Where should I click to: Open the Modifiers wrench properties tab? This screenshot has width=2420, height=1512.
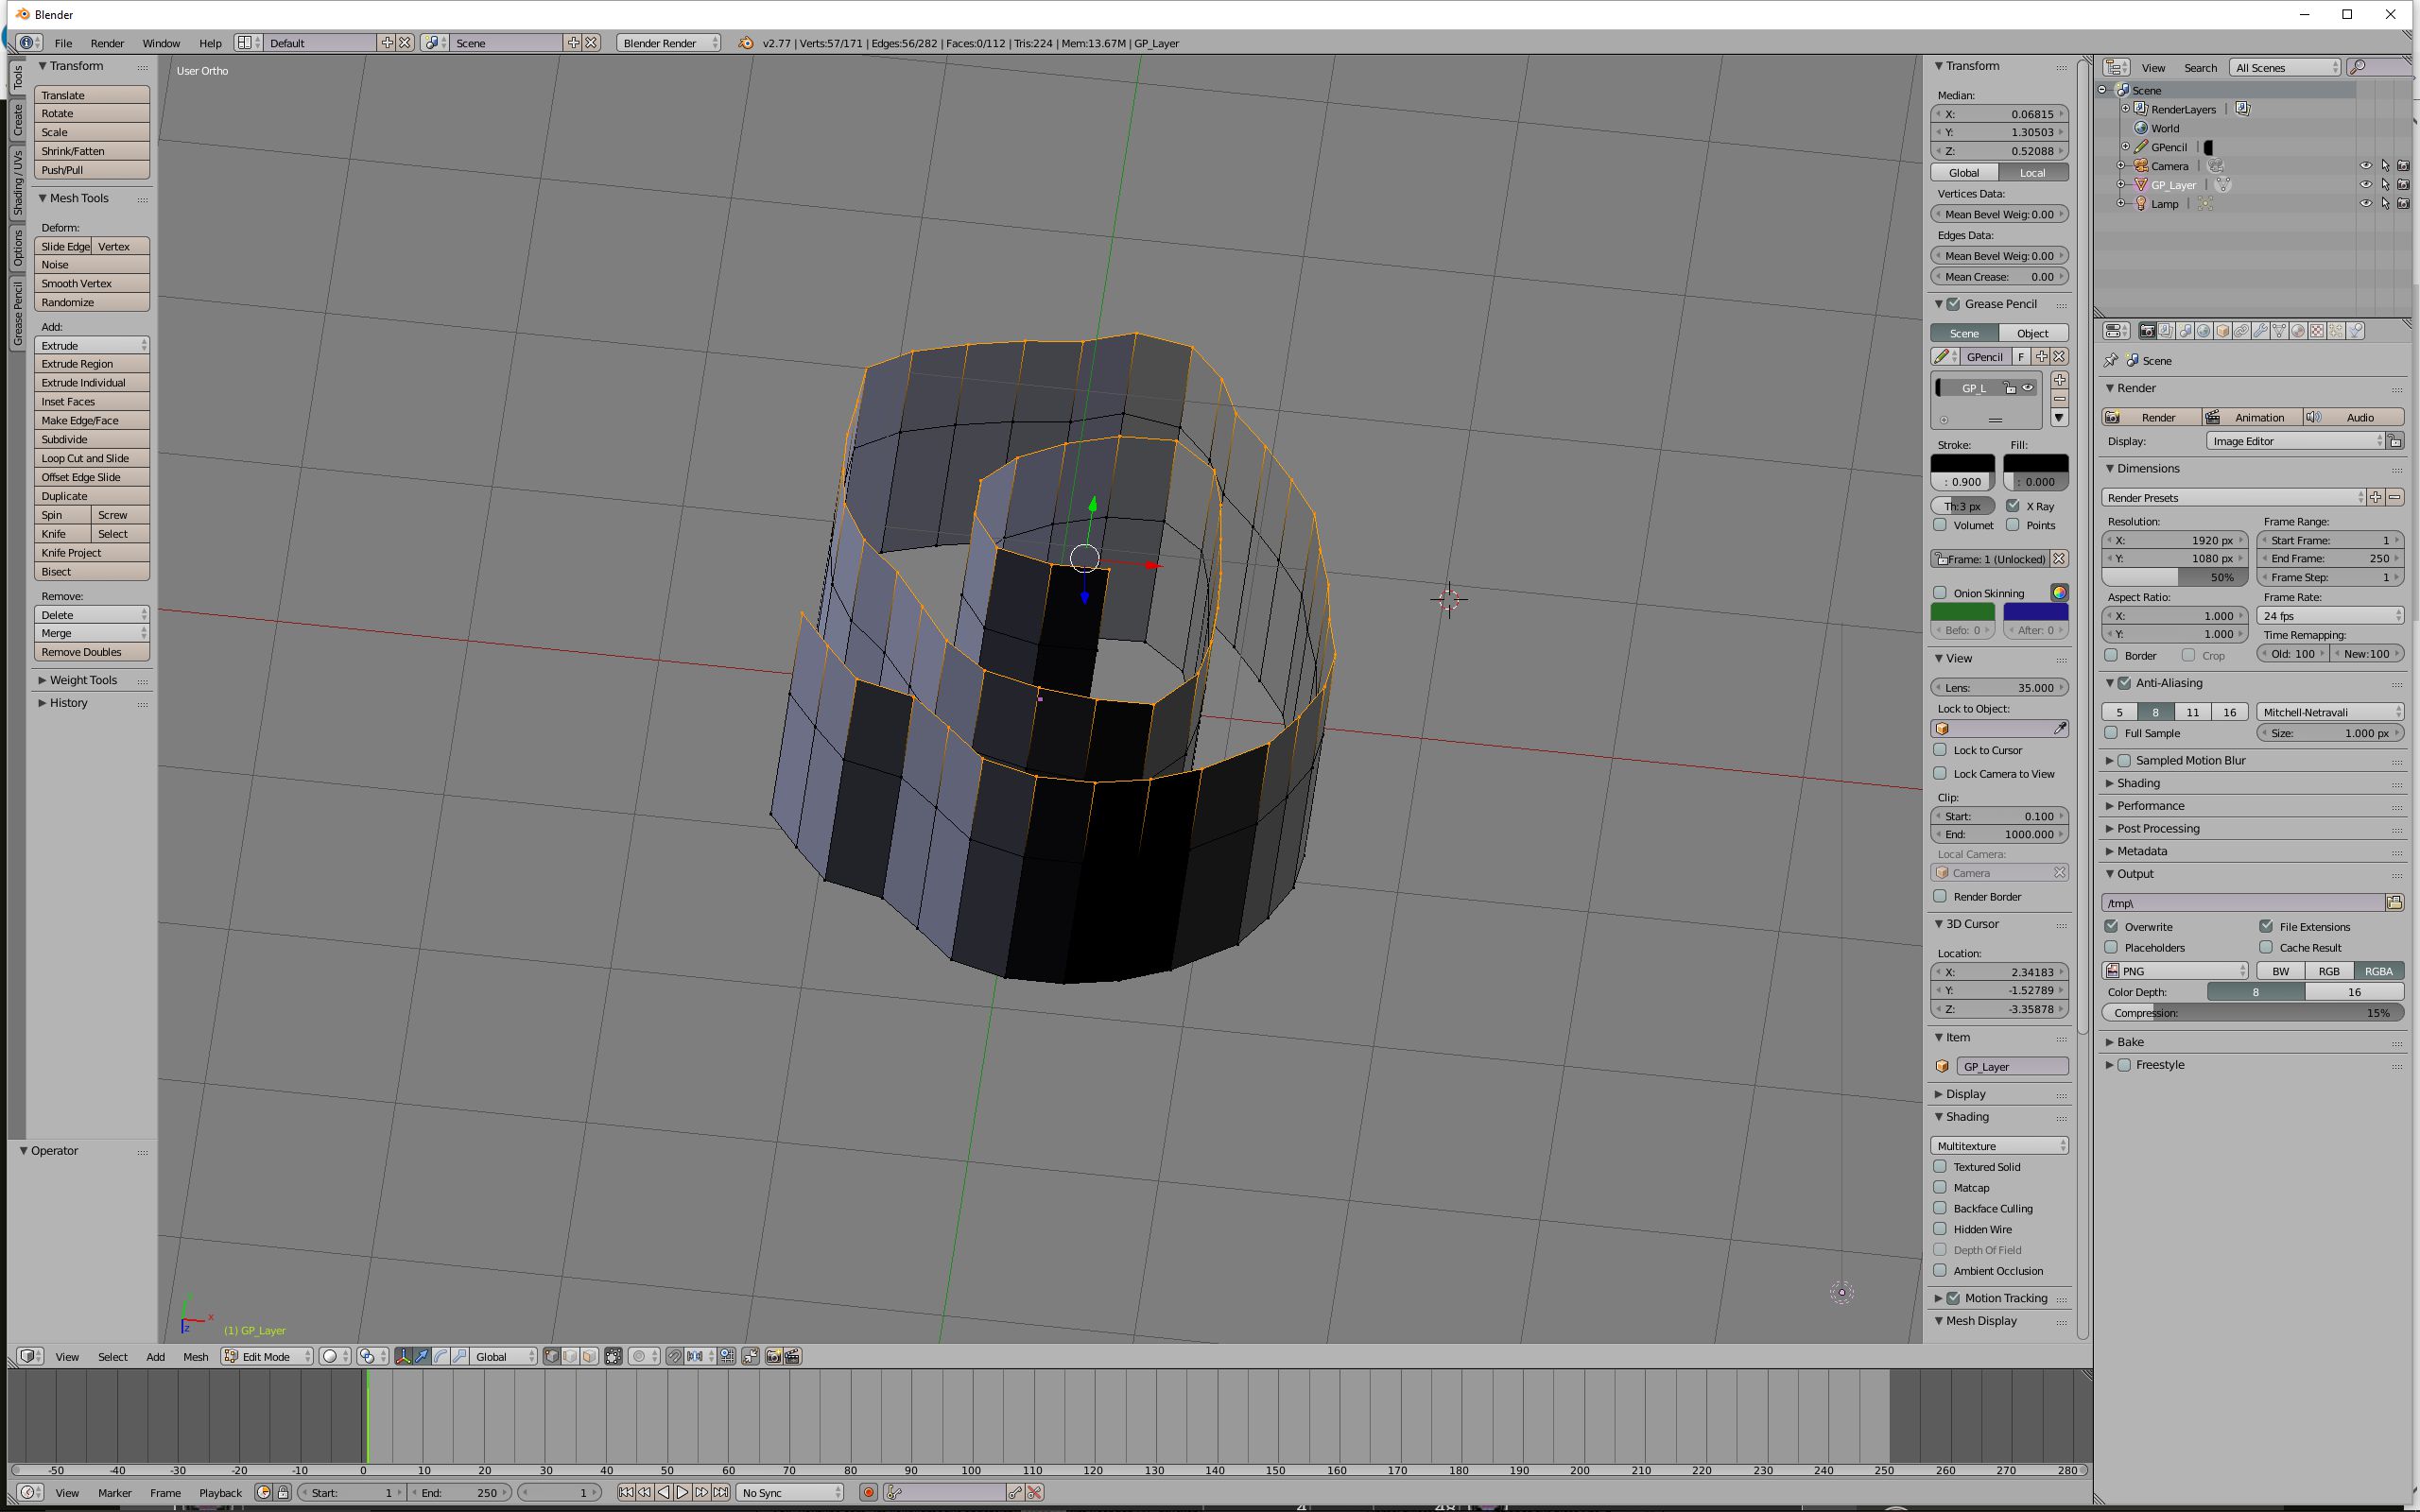2260,331
